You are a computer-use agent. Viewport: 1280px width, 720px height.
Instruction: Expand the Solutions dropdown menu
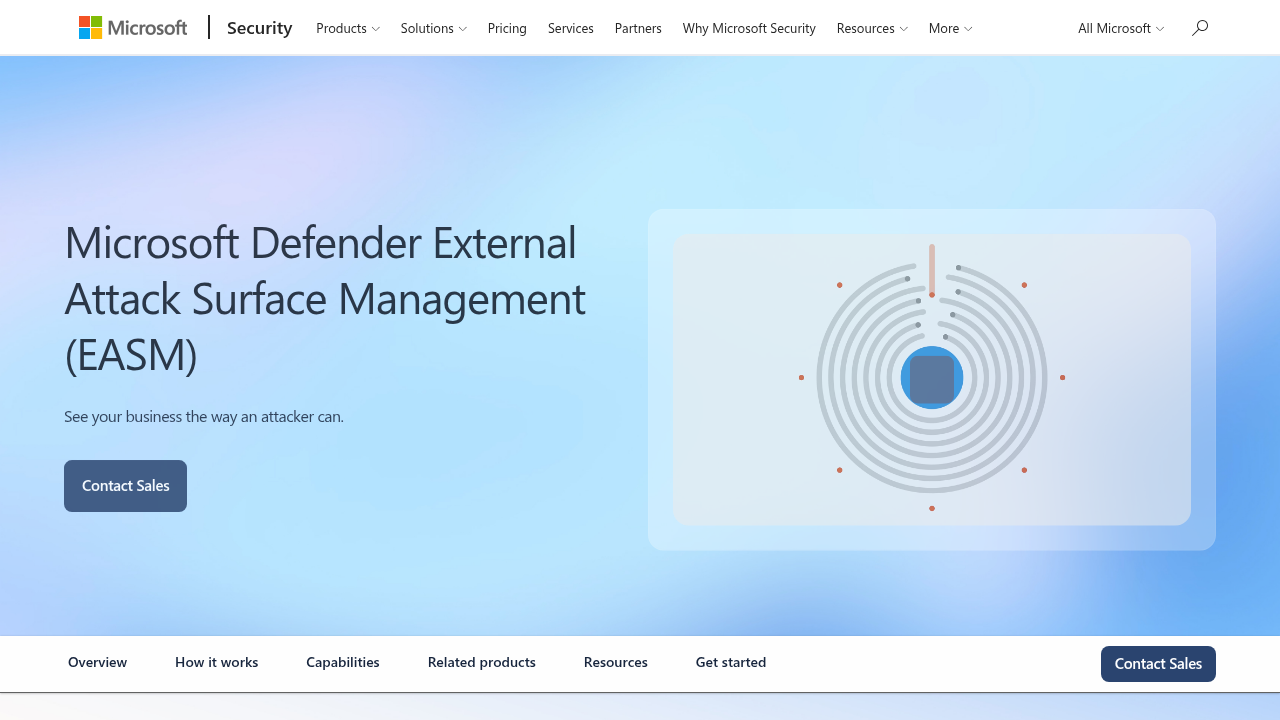tap(433, 28)
